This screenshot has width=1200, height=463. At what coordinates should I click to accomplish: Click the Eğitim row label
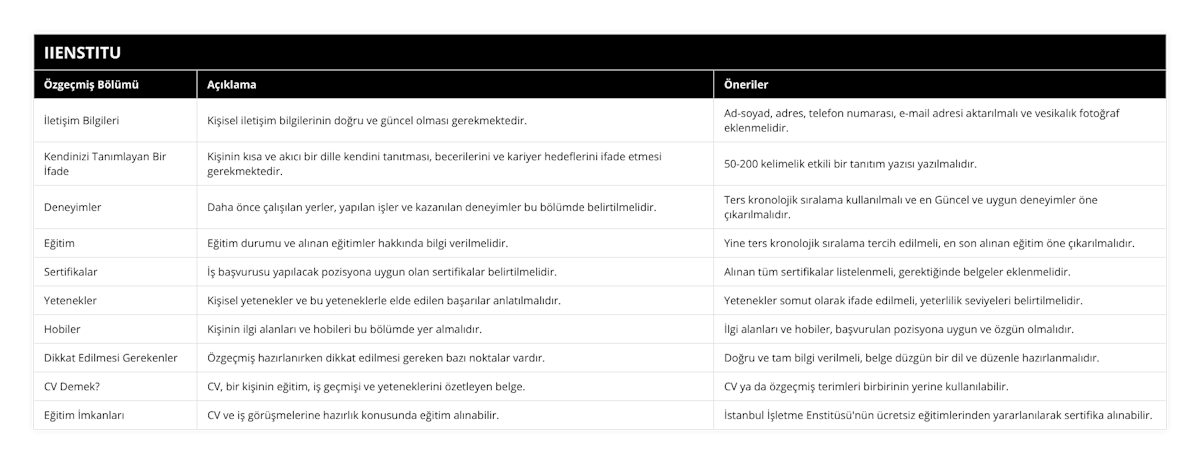pos(60,243)
